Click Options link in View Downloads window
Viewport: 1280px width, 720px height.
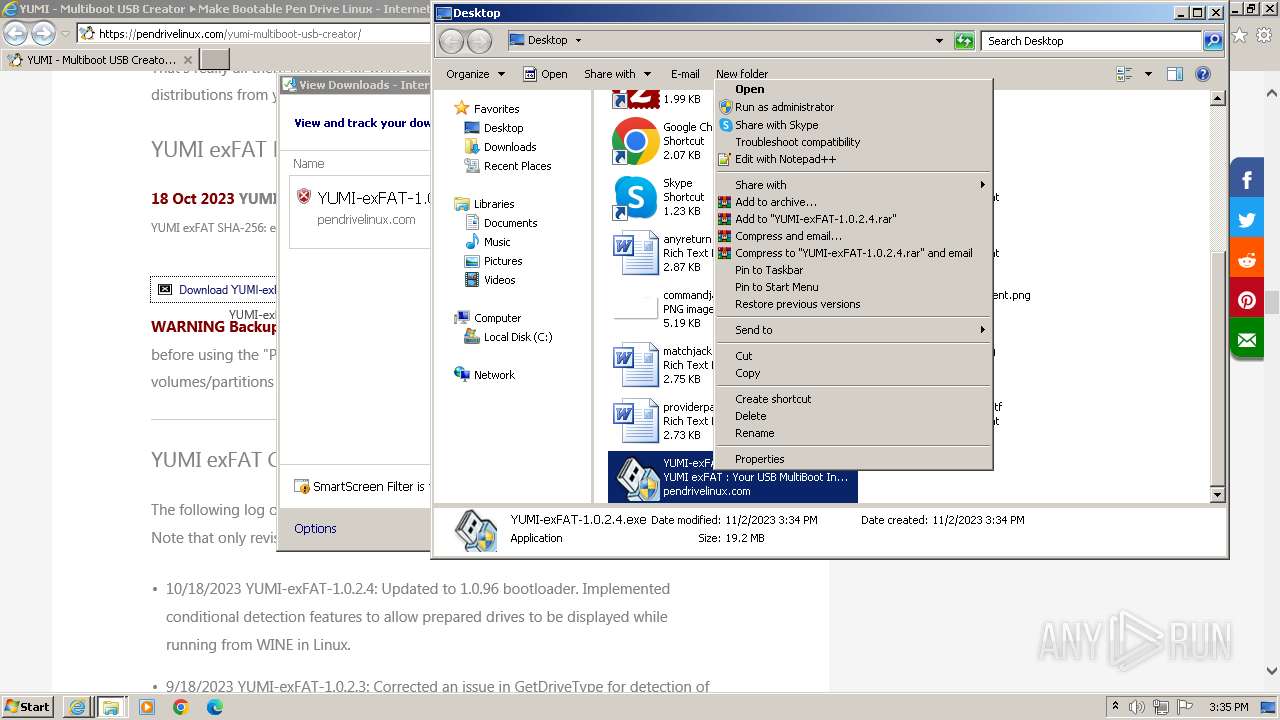[x=315, y=529]
